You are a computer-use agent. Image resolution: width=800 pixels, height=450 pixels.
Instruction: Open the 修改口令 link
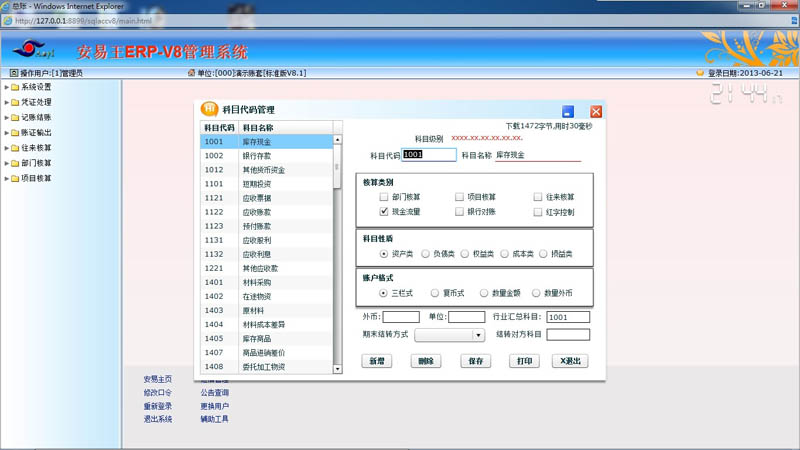(x=157, y=393)
